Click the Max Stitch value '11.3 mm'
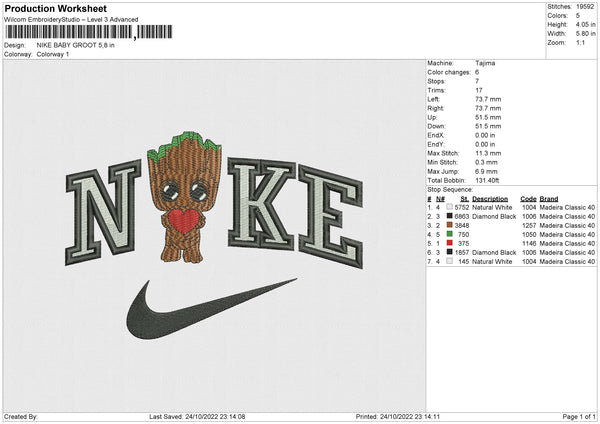The height and width of the screenshot is (424, 600). pos(488,153)
